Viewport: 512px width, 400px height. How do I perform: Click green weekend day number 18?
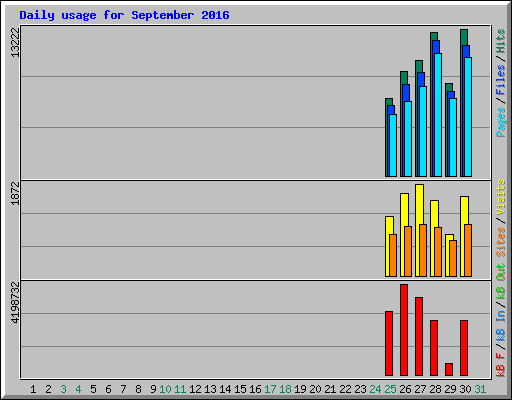click(x=285, y=389)
